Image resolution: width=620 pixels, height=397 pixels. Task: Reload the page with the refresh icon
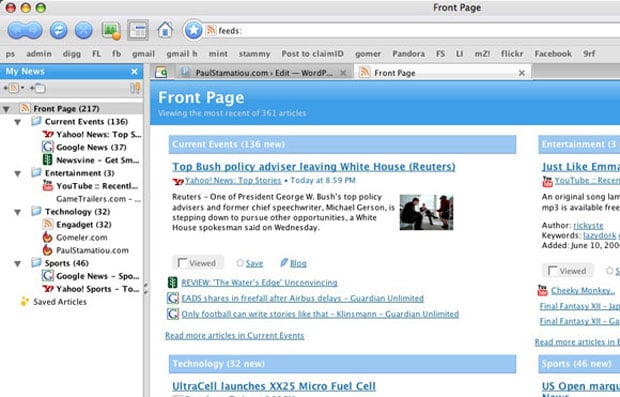tap(58, 30)
